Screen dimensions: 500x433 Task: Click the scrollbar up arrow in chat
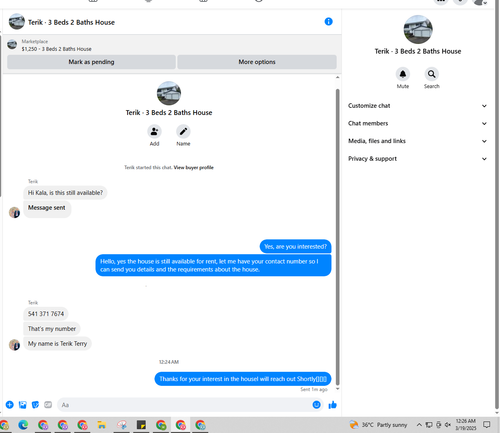coord(337,77)
